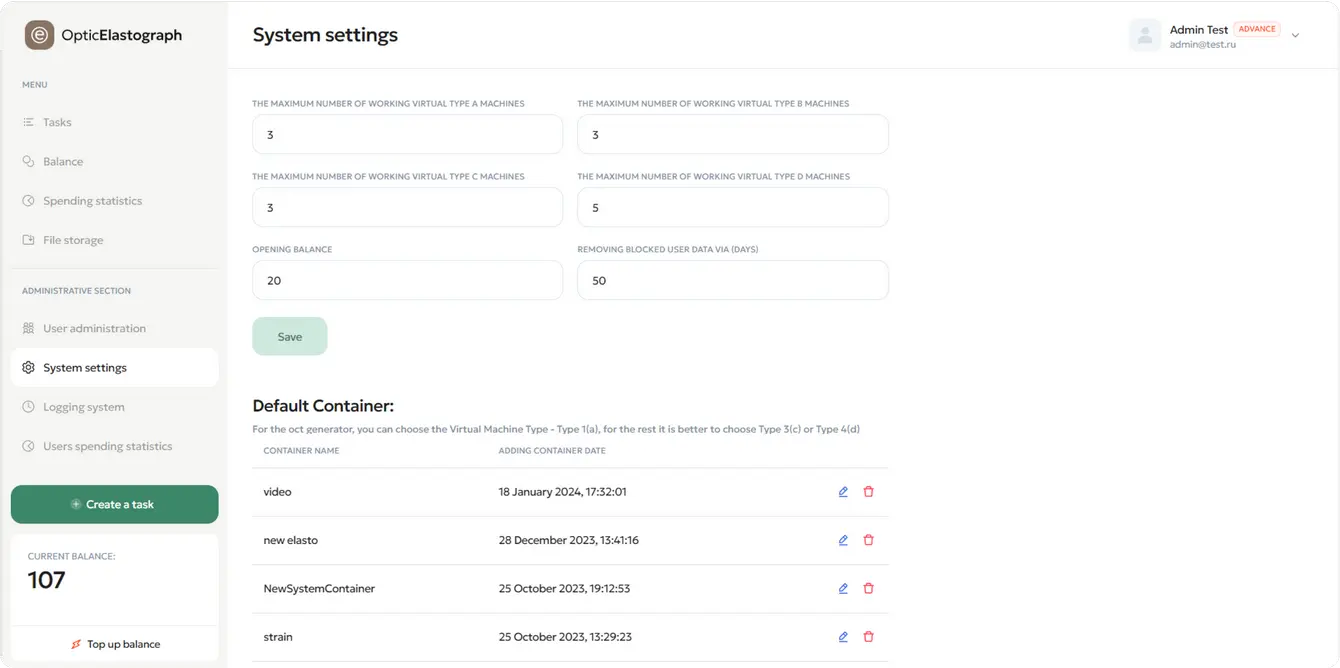1340x668 pixels.
Task: Delete the strain container
Action: pos(868,636)
